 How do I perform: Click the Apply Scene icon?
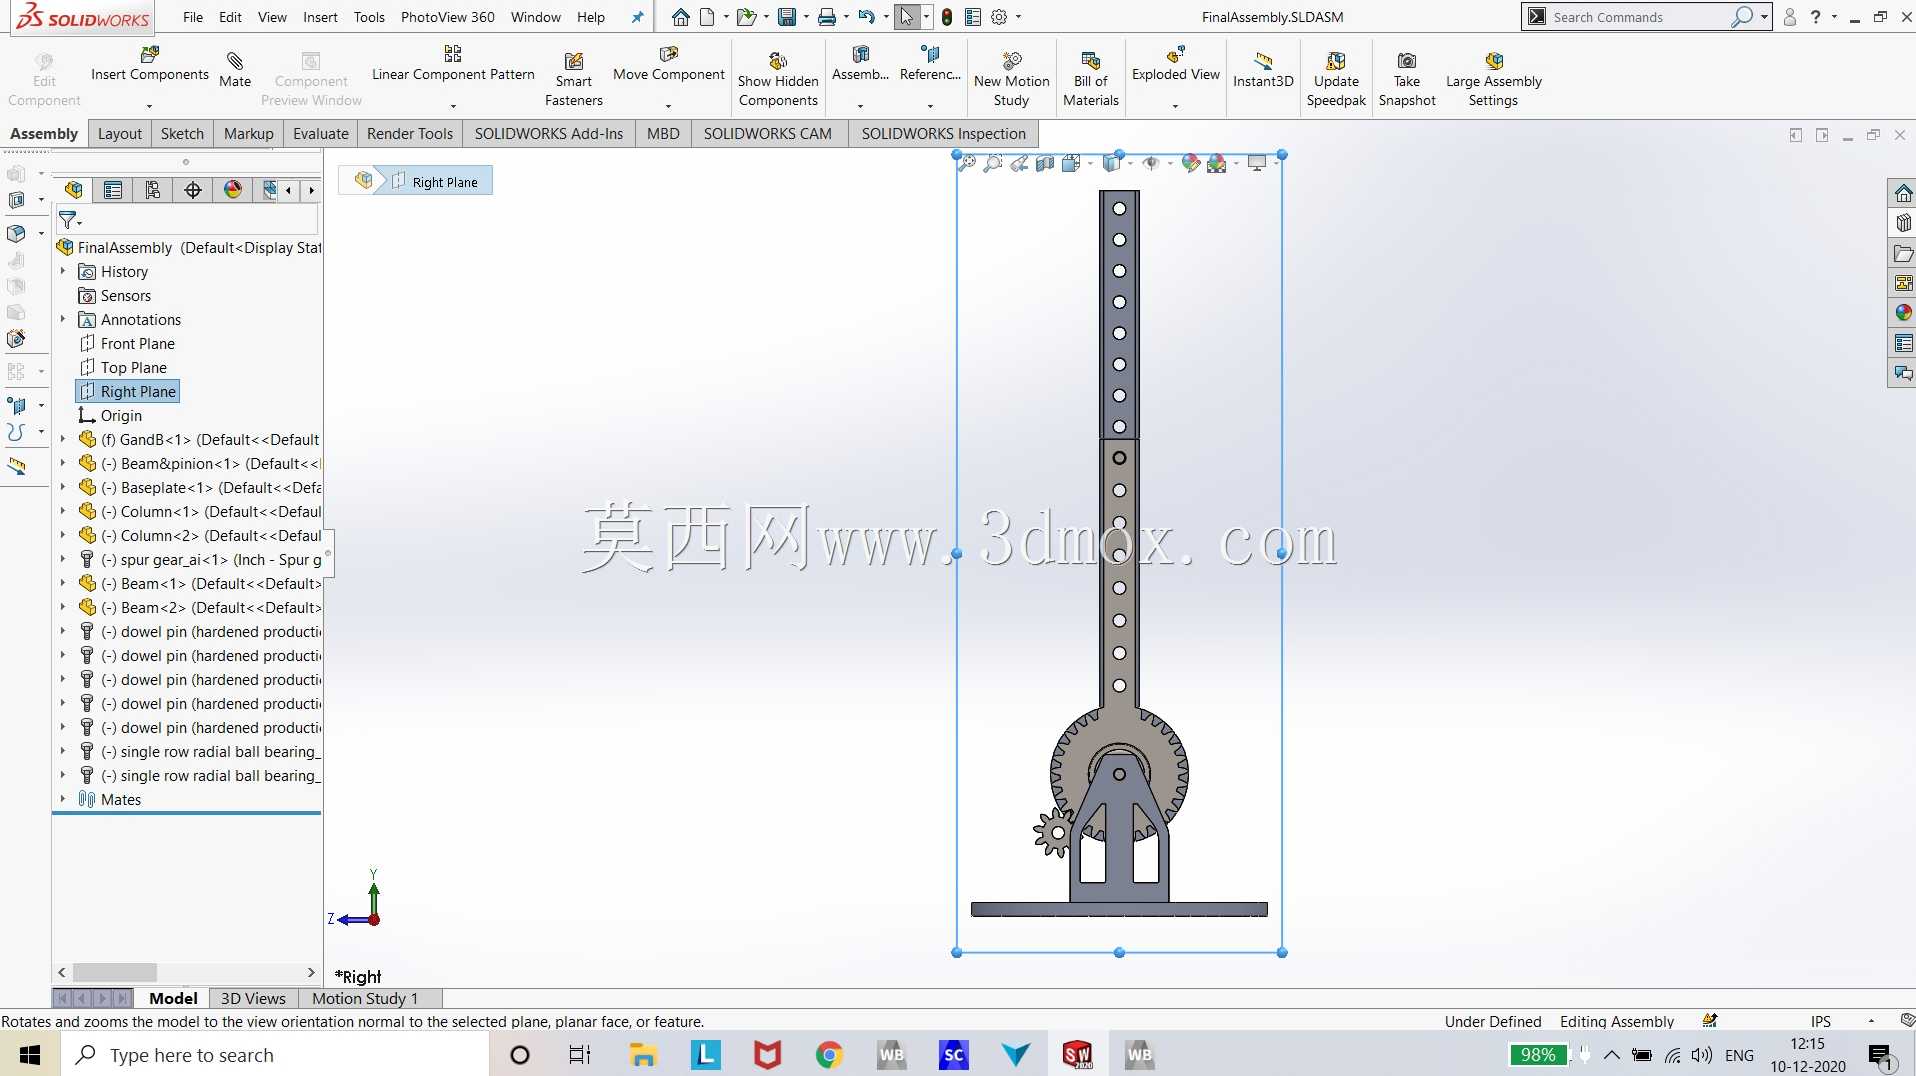coord(1217,163)
